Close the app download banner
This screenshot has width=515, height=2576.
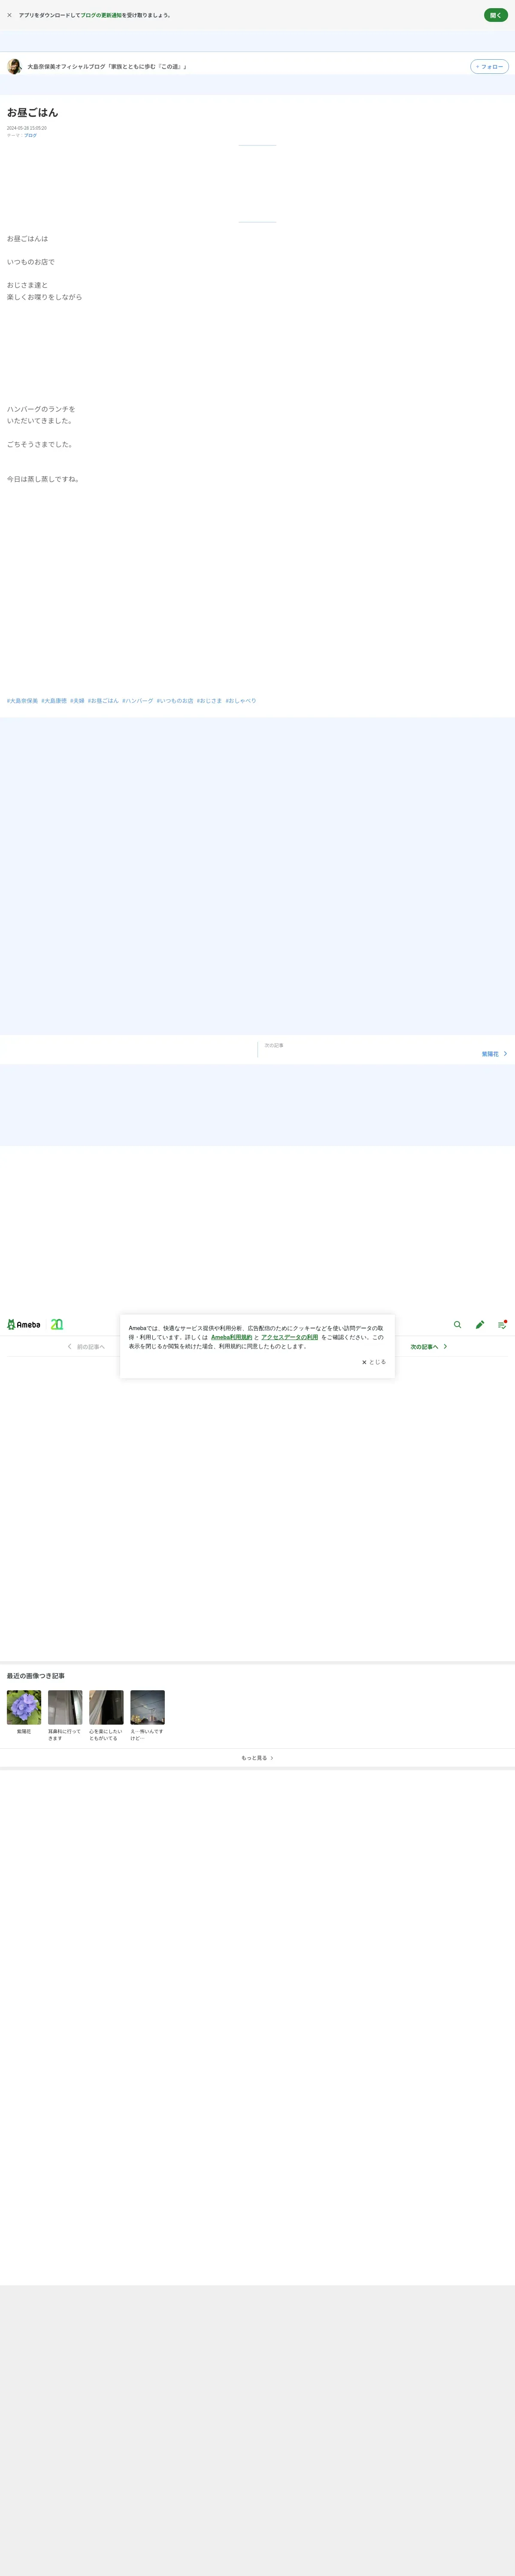pos(10,15)
